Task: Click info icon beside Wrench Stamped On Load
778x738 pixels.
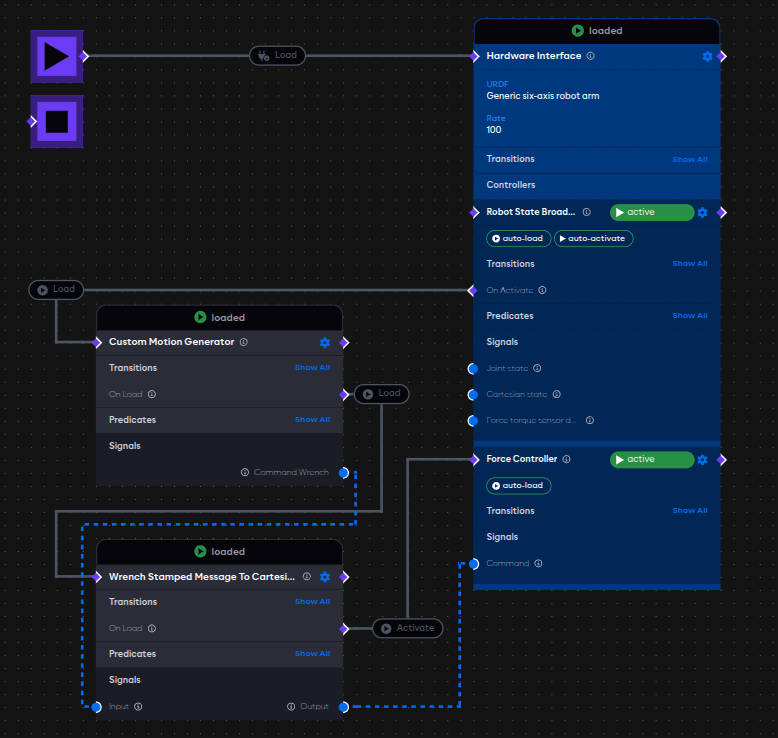Action: coord(152,628)
